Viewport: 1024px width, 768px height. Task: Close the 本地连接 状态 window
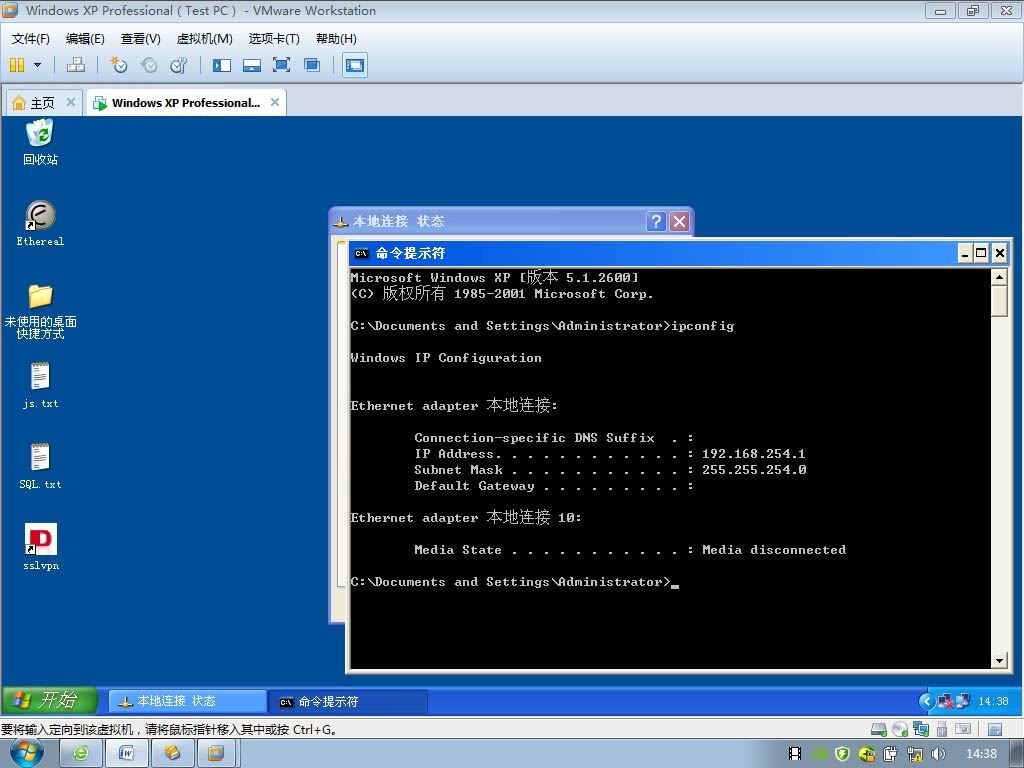pyautogui.click(x=679, y=221)
